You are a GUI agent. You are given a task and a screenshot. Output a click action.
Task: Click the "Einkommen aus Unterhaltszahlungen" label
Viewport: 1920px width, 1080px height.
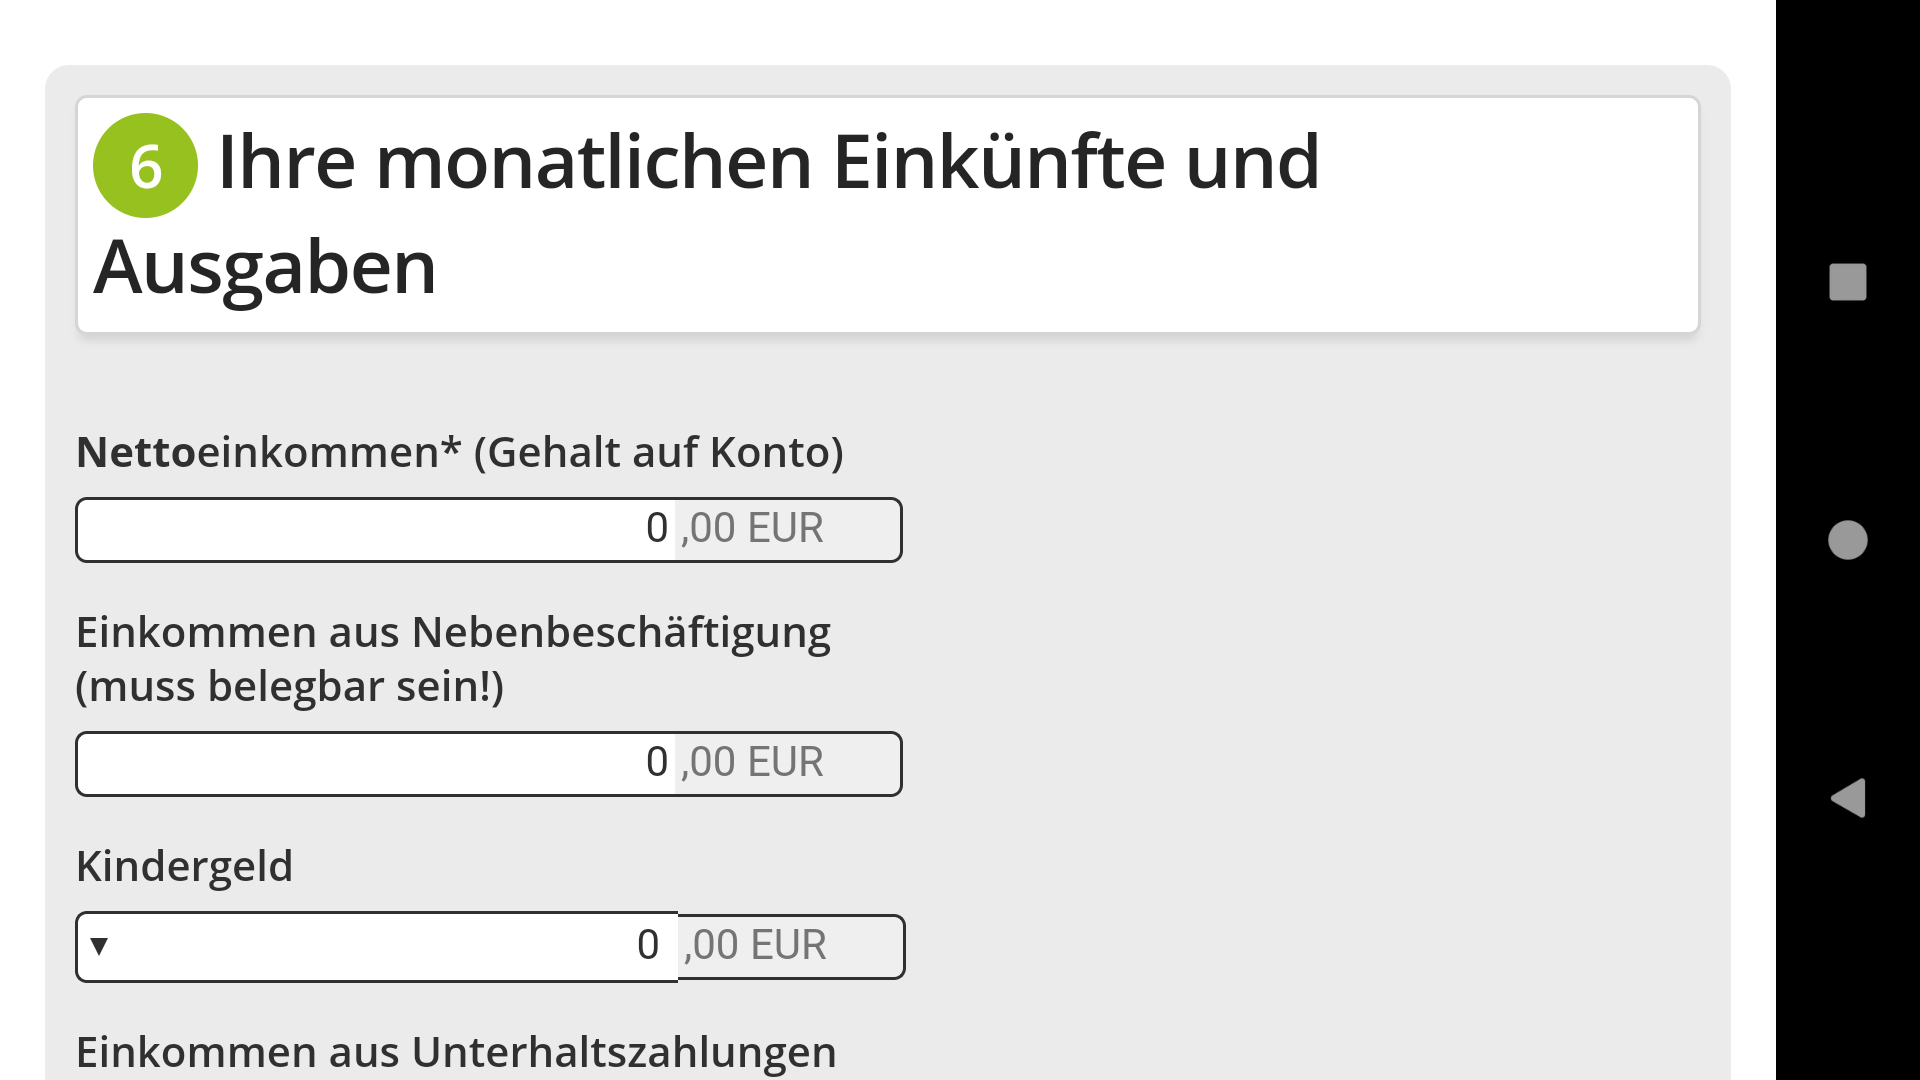coord(456,1052)
